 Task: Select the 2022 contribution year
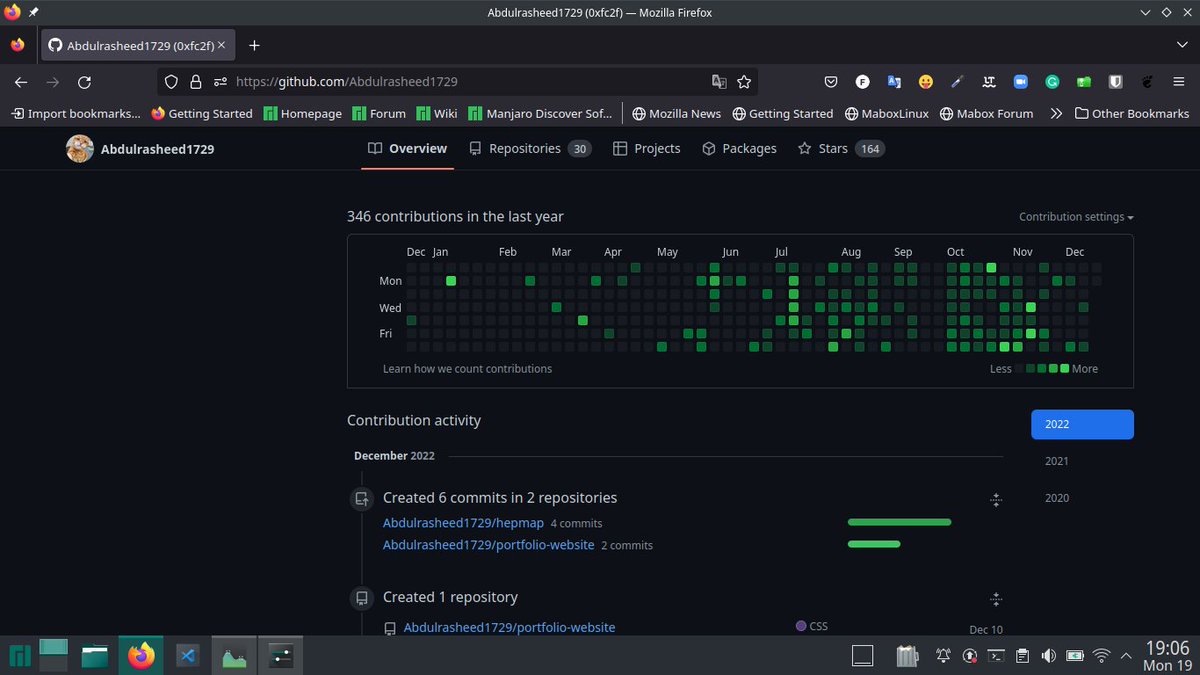coord(1082,424)
